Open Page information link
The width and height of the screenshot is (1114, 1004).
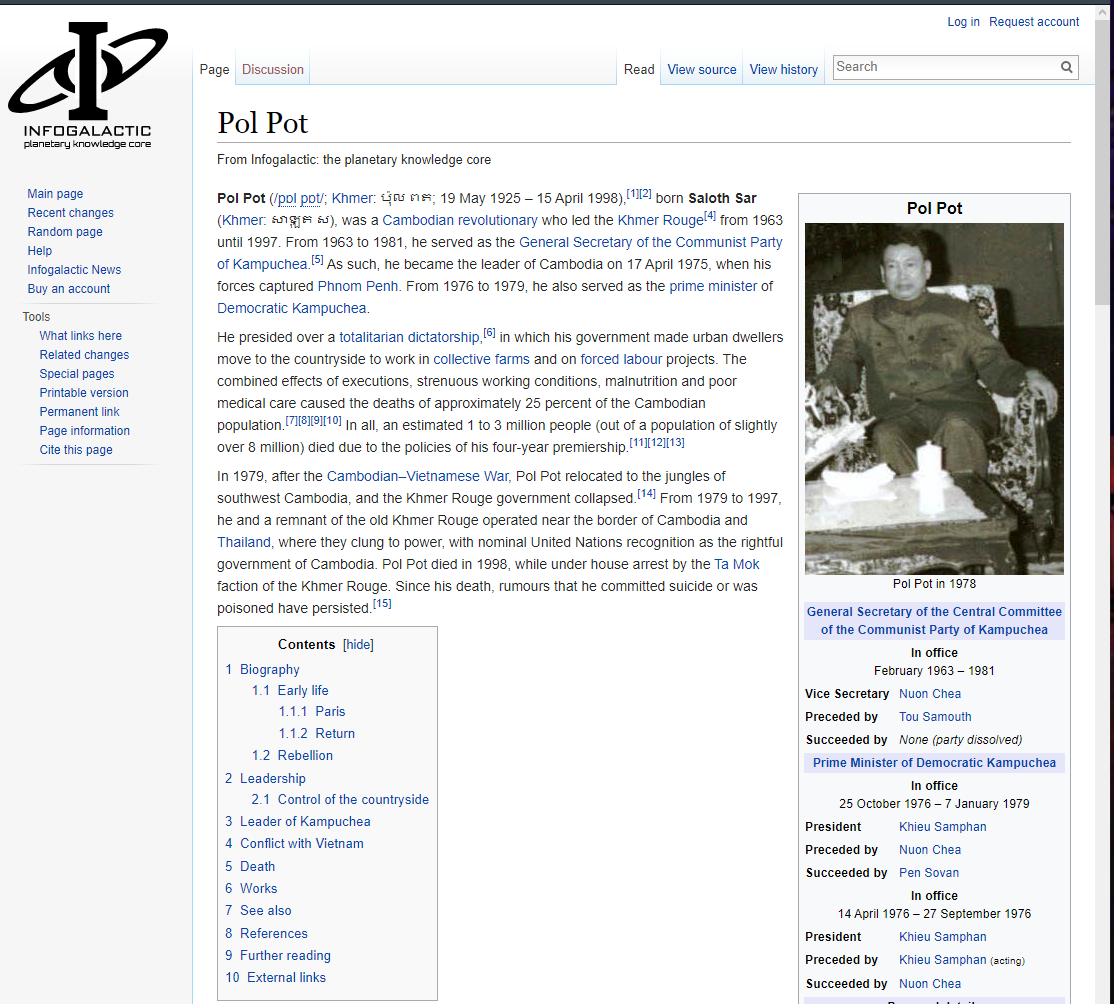(85, 431)
